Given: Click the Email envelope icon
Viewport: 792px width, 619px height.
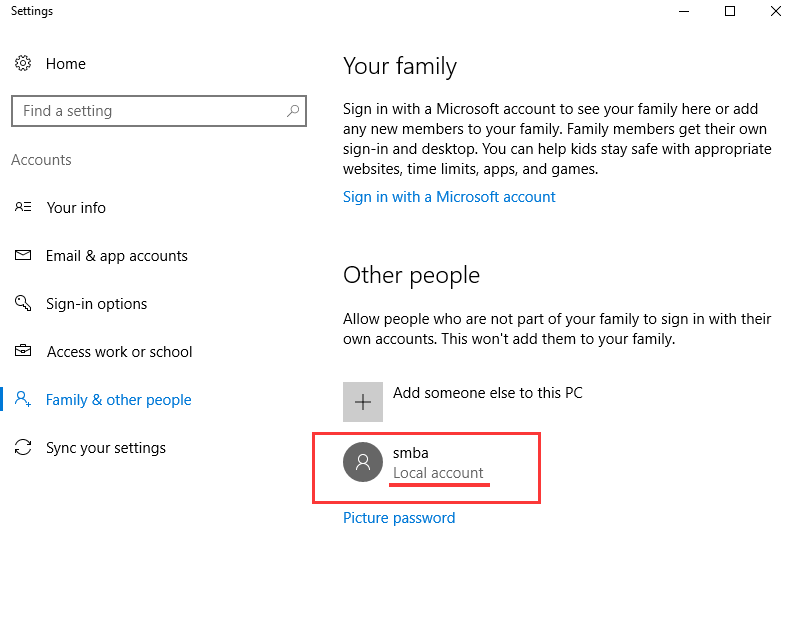Looking at the screenshot, I should (x=23, y=255).
